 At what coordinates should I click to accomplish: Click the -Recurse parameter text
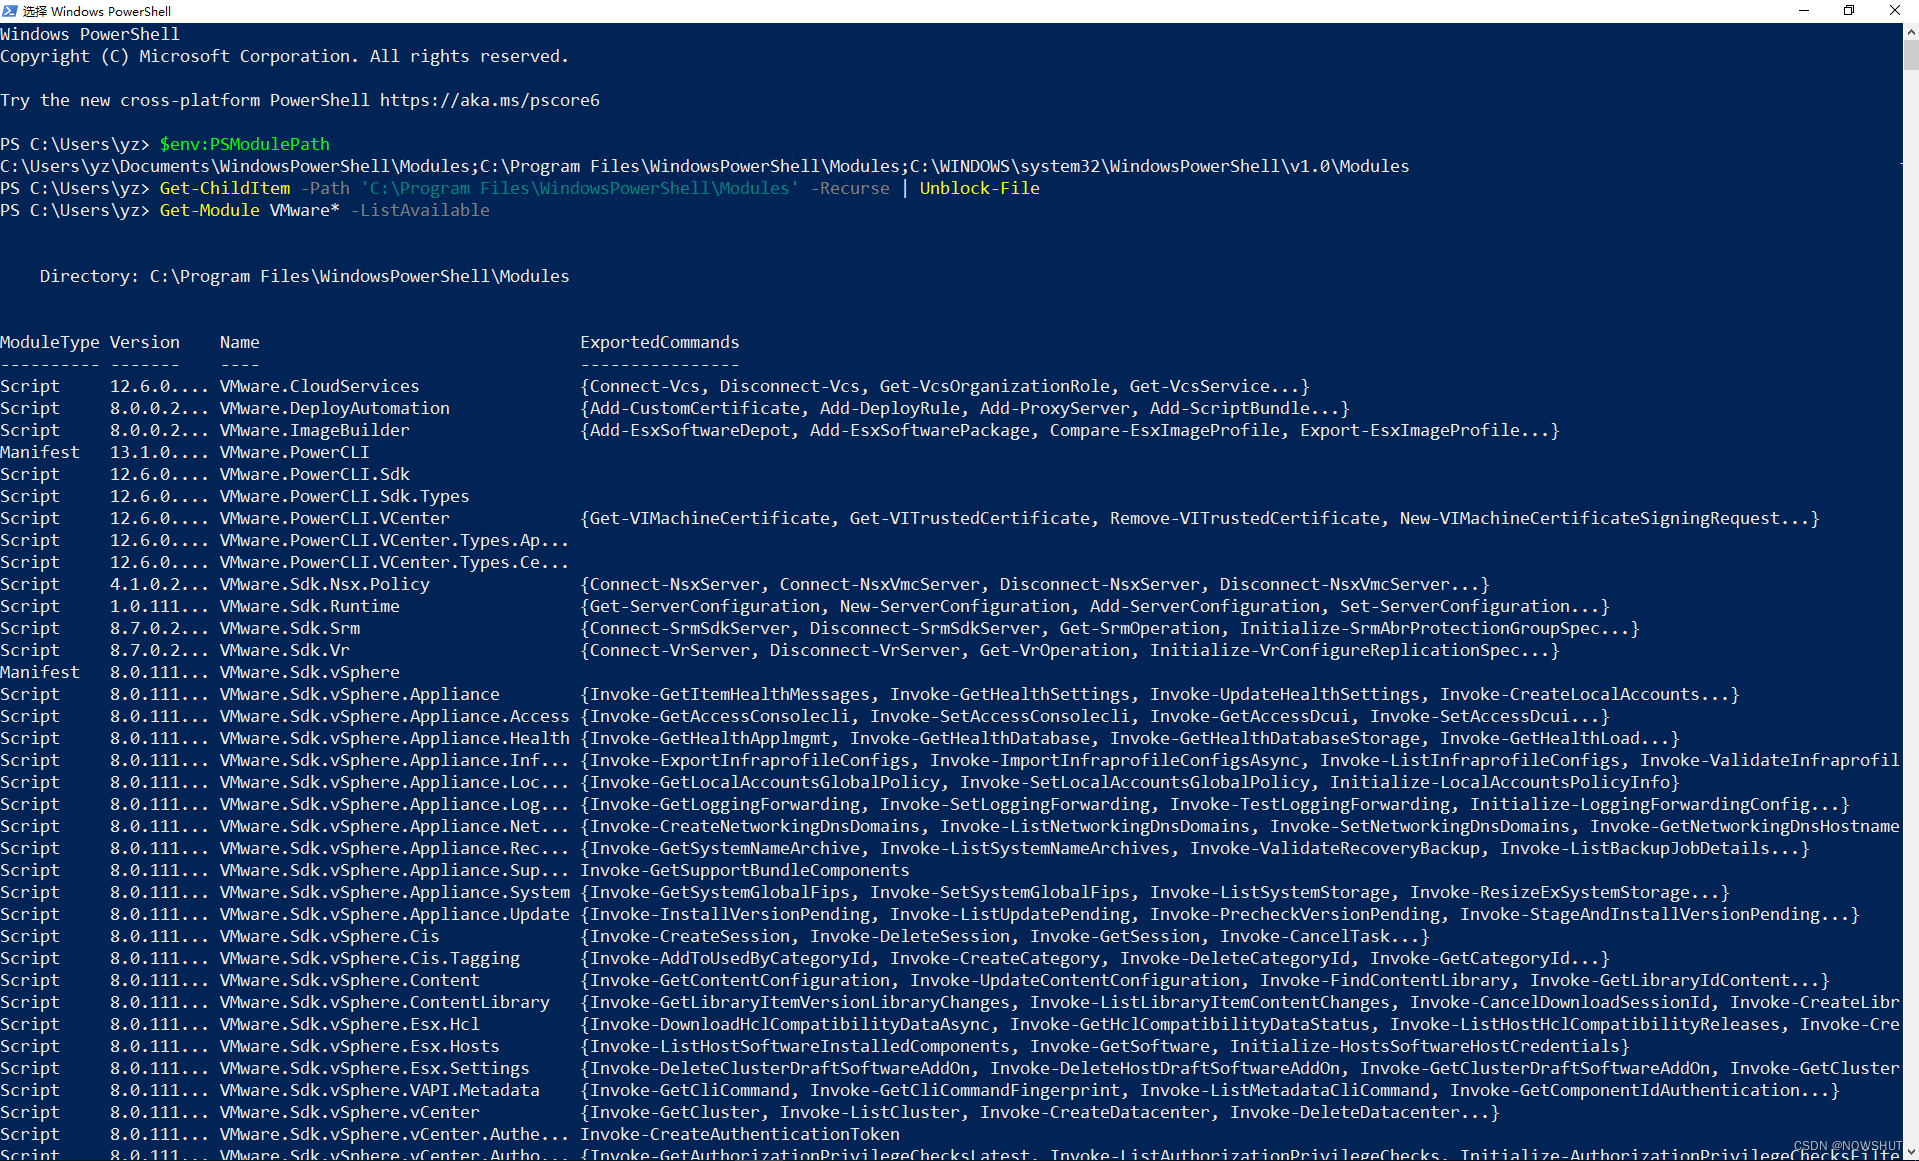[x=850, y=188]
